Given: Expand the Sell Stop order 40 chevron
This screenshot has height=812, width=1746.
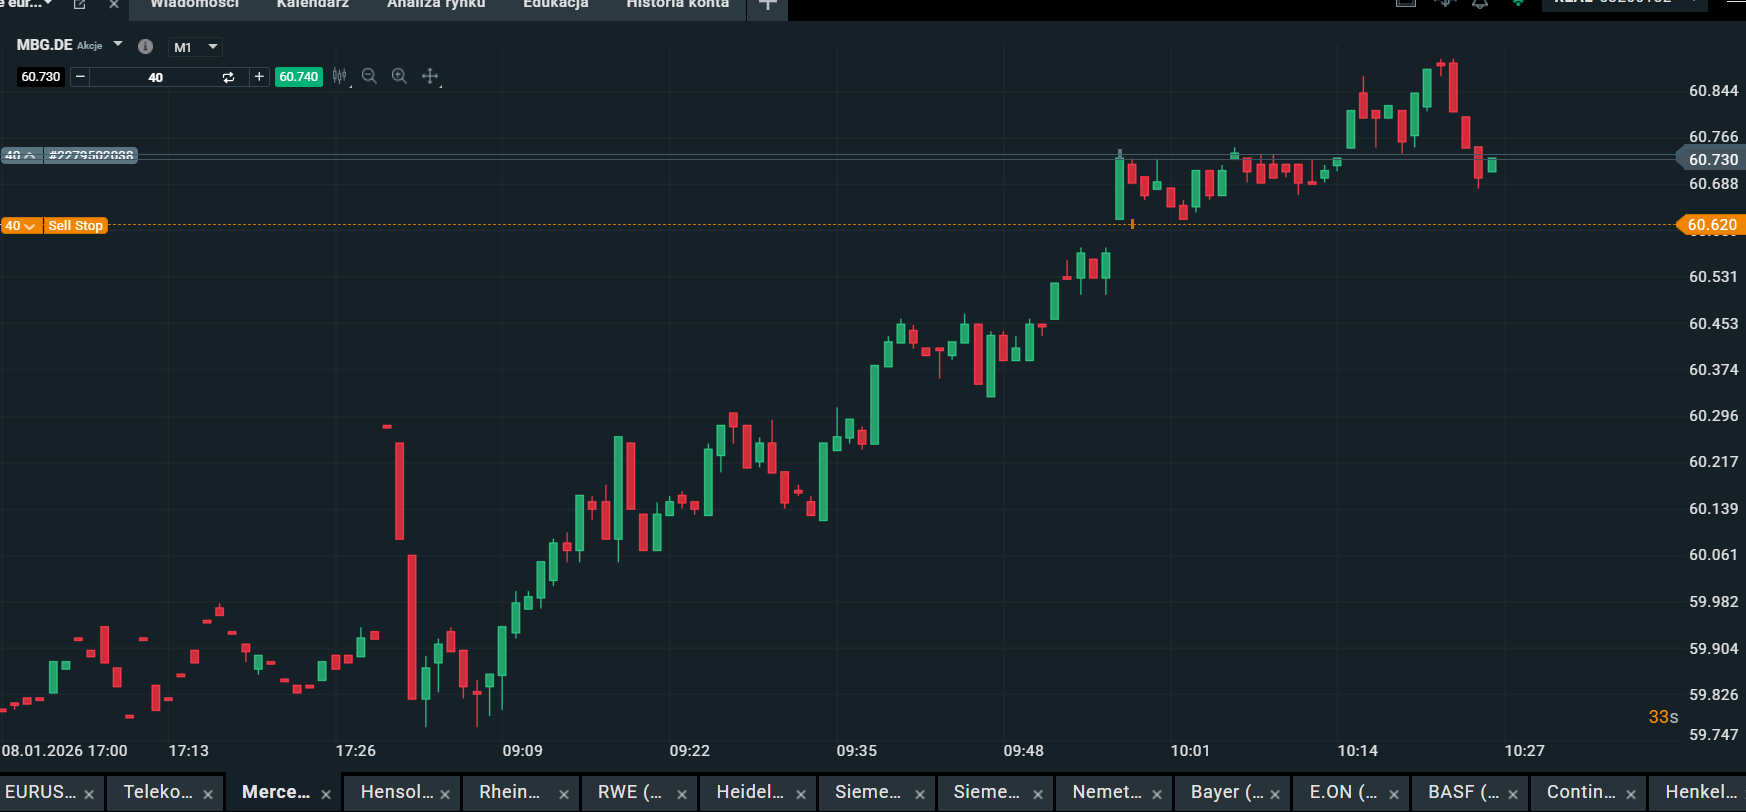Looking at the screenshot, I should coord(29,226).
